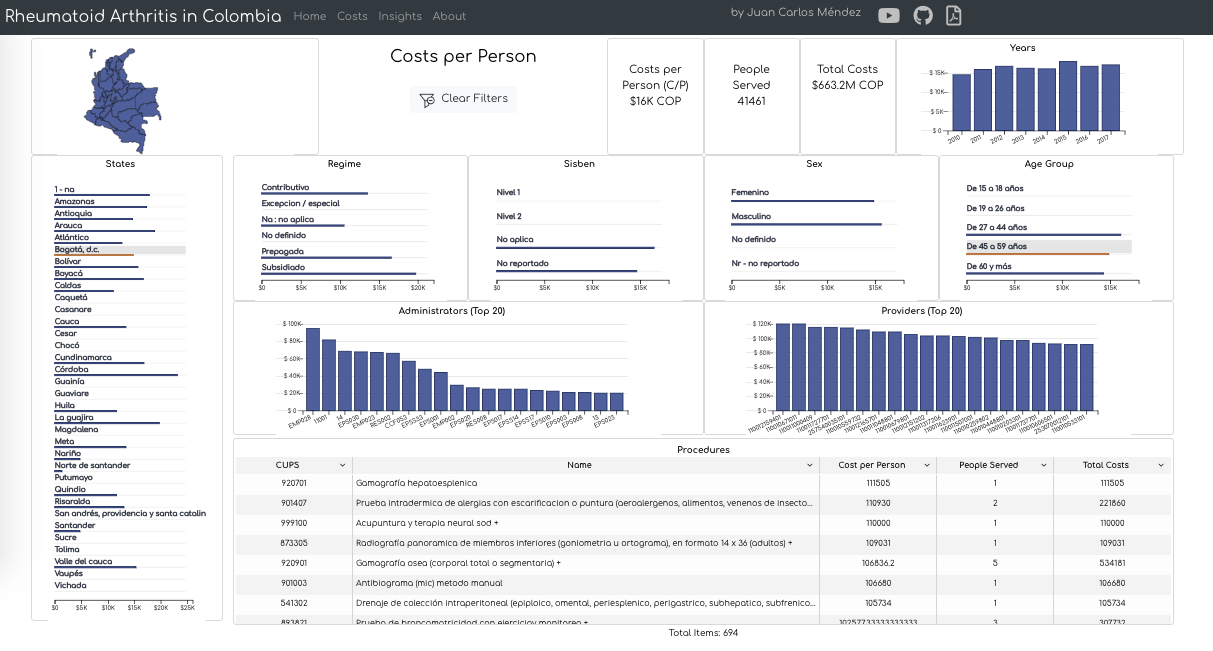Click CUPS cell 873305
This screenshot has height=651, width=1213.
click(294, 543)
